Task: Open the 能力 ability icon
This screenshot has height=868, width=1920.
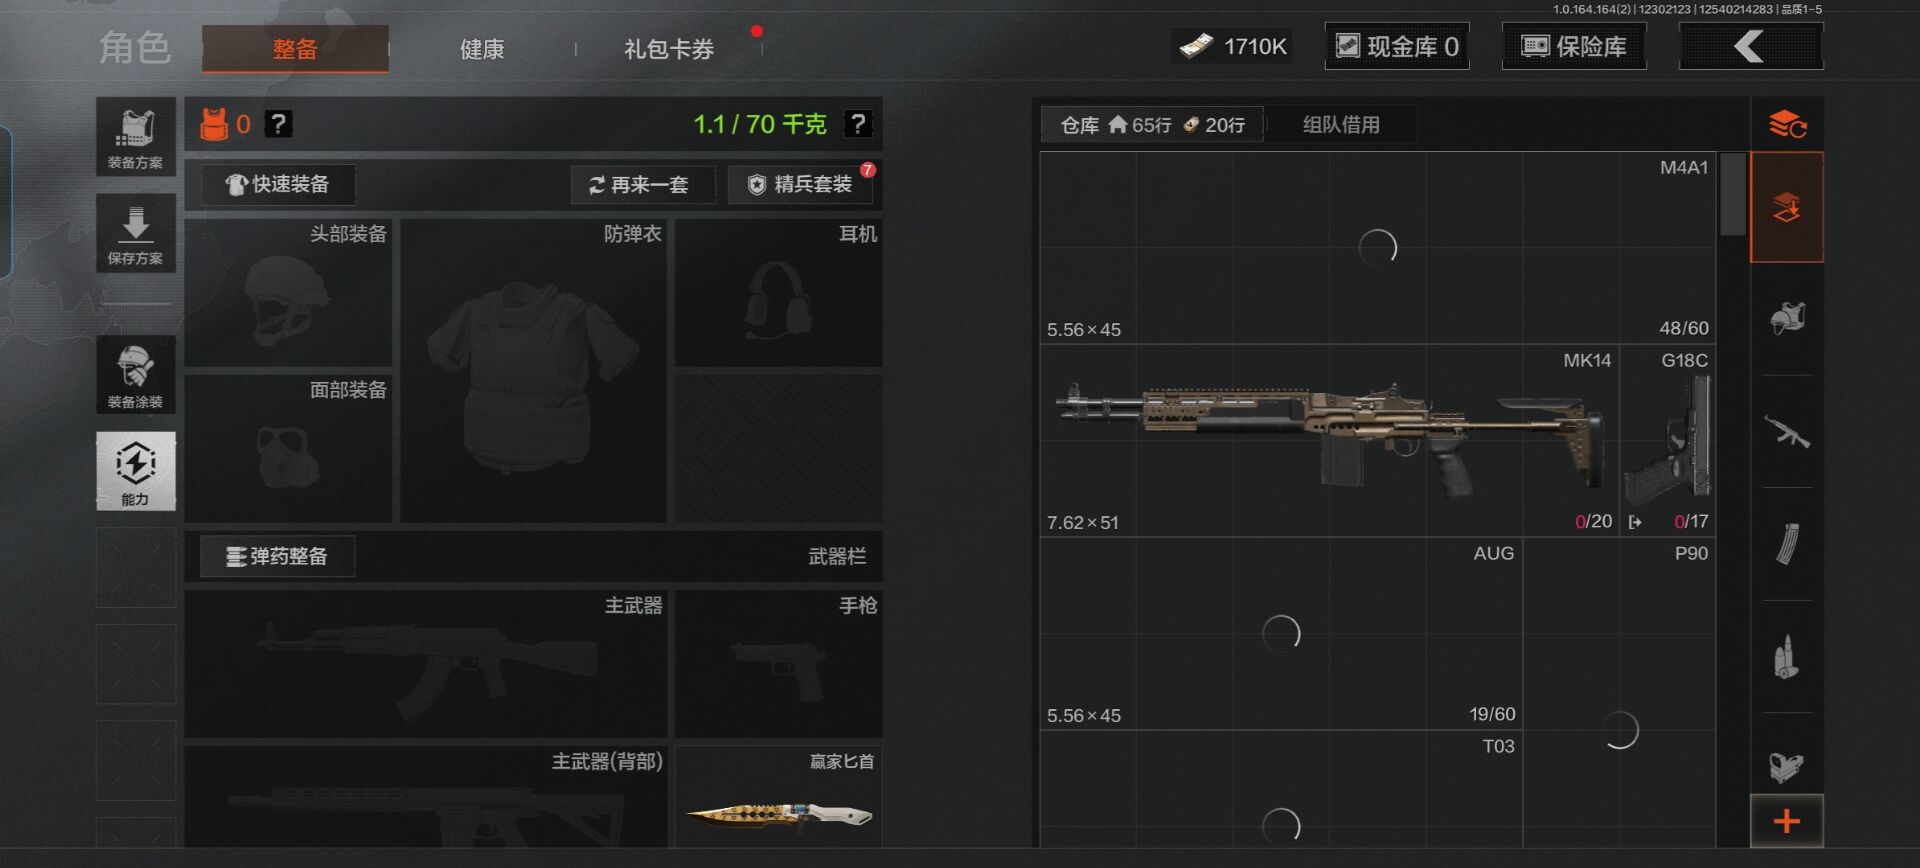Action: tap(136, 471)
